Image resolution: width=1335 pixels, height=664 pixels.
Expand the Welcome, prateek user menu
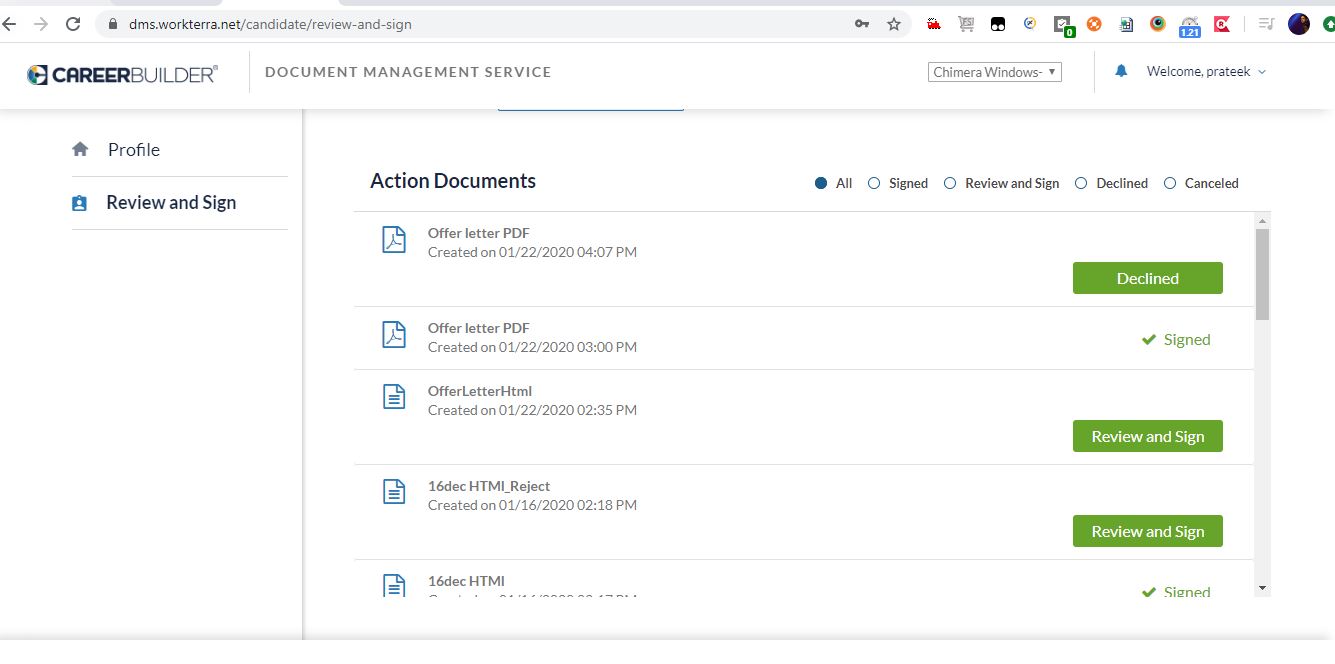(1206, 71)
